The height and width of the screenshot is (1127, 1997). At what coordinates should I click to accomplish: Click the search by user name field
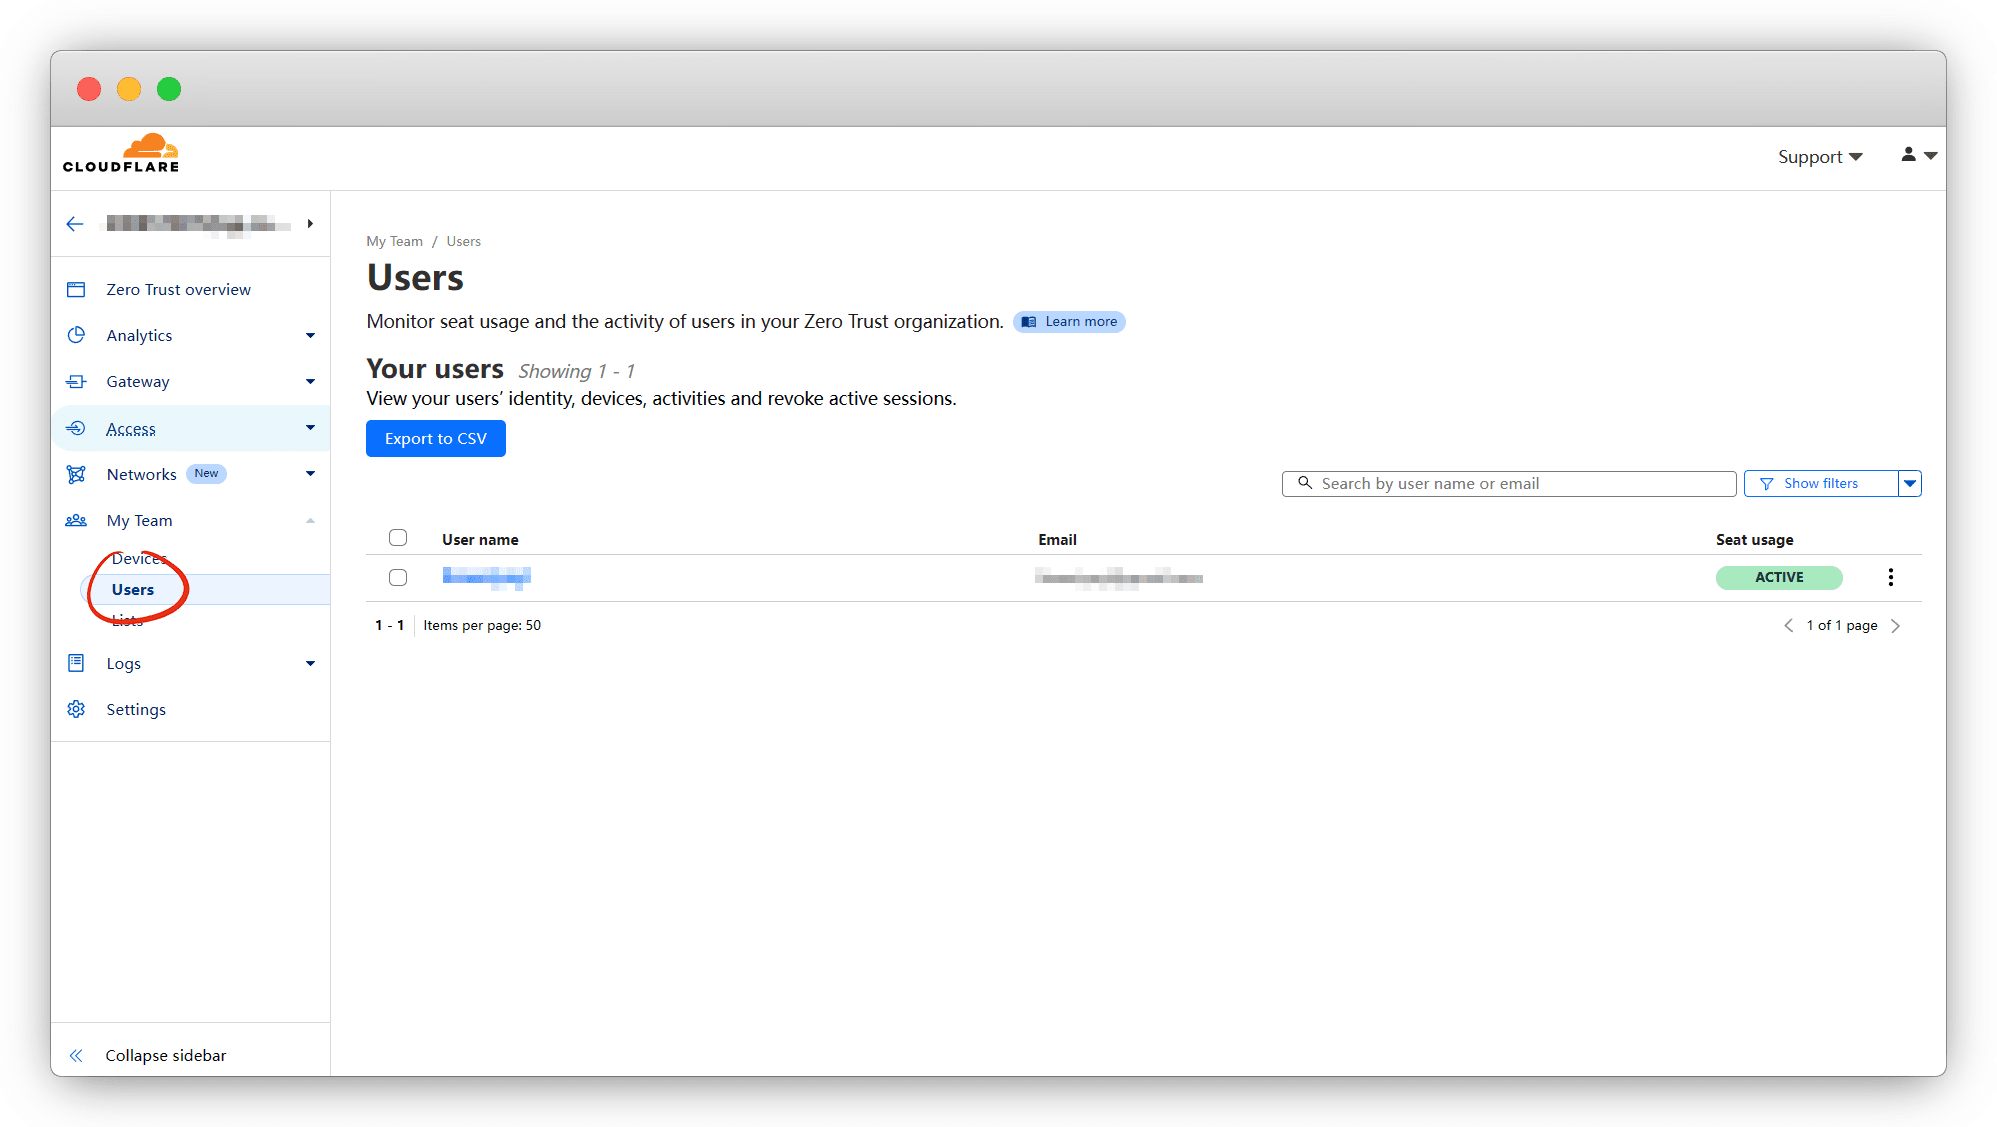1509,483
